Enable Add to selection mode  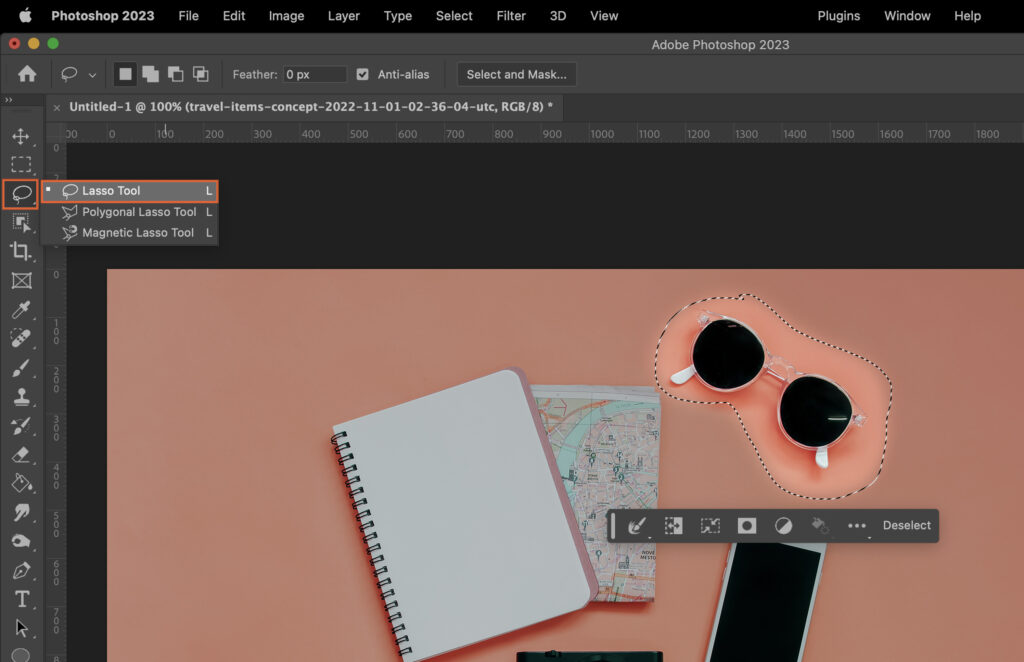coord(152,73)
